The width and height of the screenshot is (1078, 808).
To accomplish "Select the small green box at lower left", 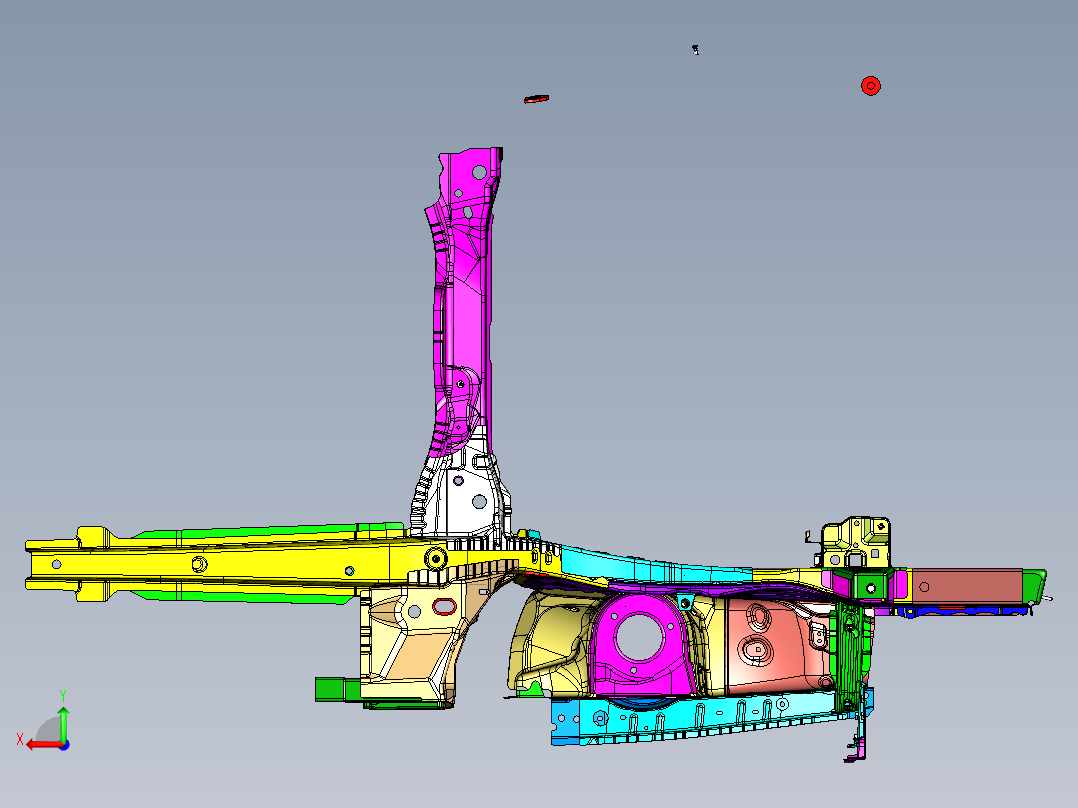I will pyautogui.click(x=337, y=689).
